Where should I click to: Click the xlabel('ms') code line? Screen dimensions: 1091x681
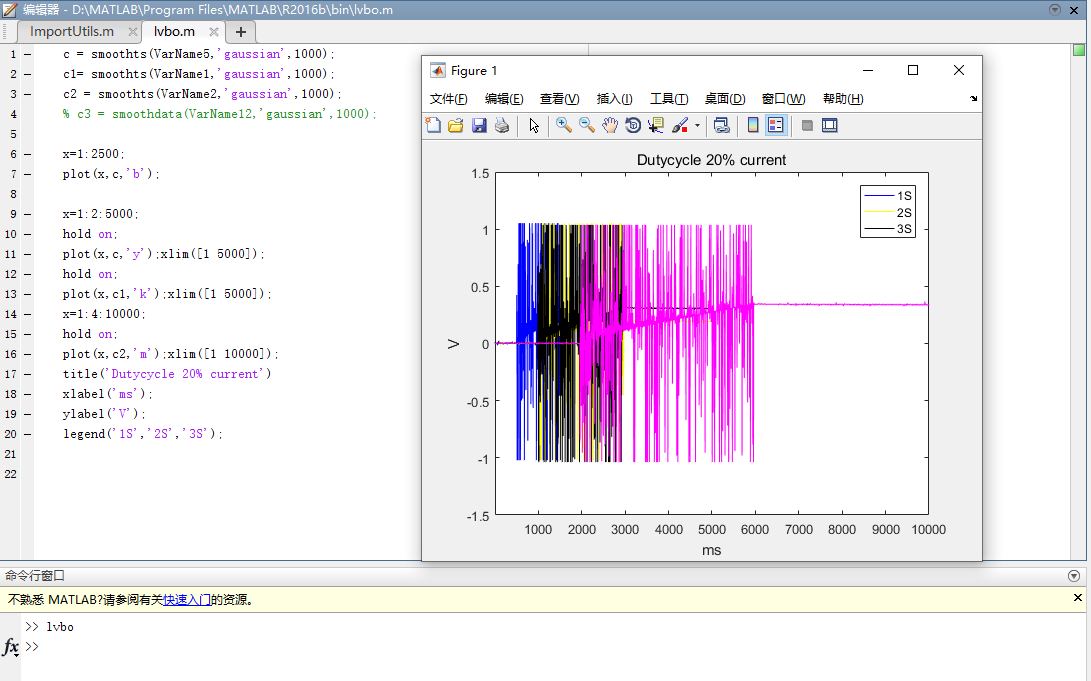107,394
